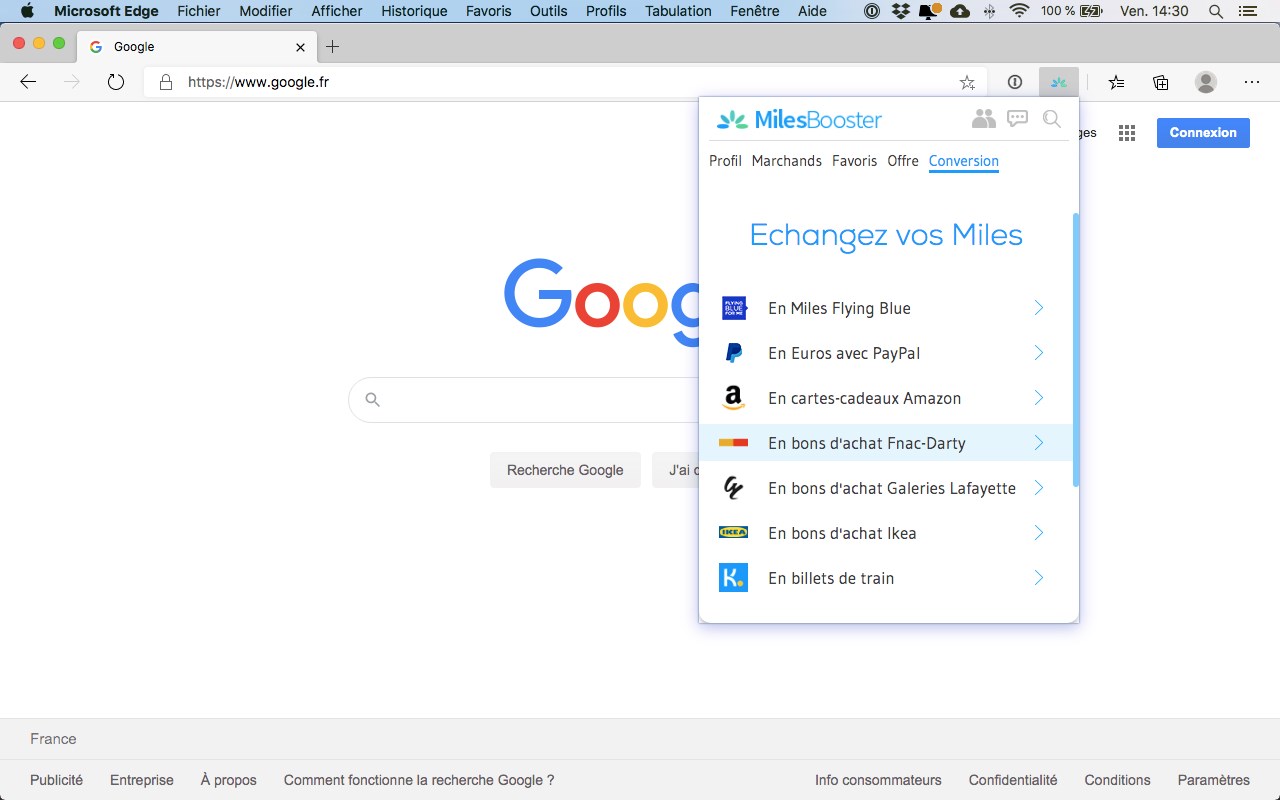Expand the billets de train row chevron
The image size is (1280, 800).
[x=1039, y=578]
